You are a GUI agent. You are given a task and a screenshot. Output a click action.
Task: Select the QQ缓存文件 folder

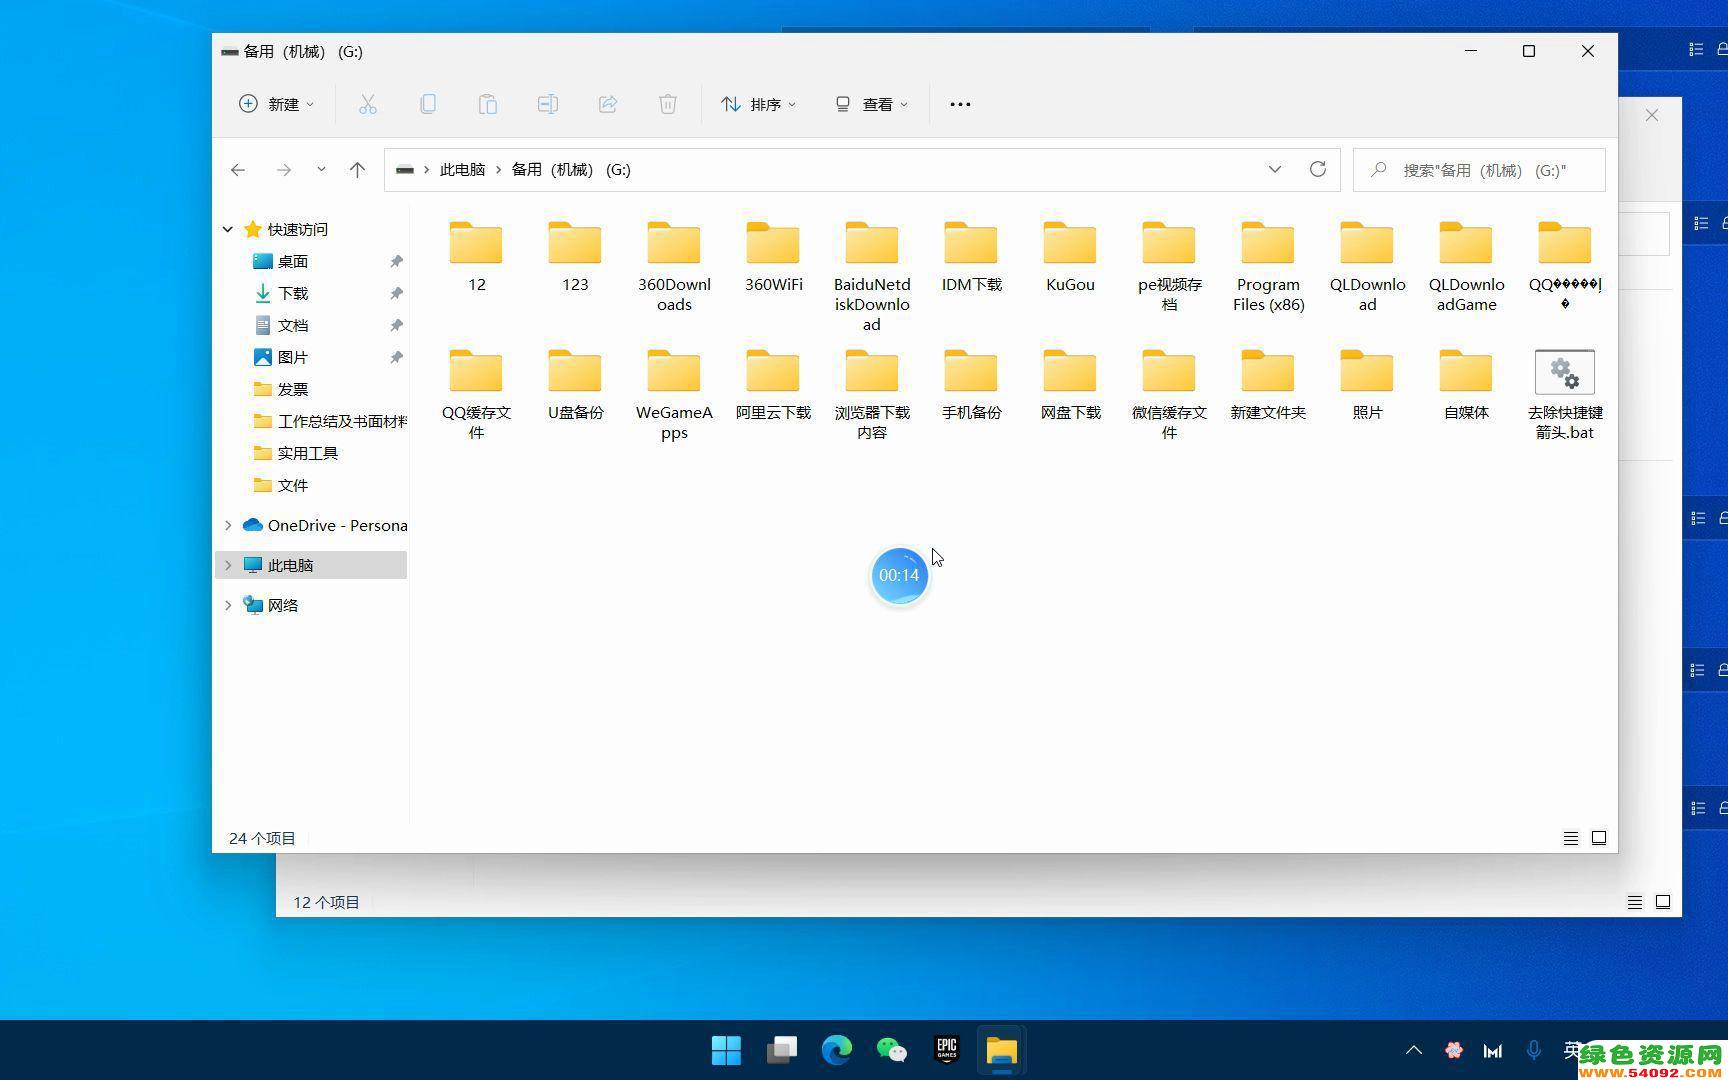click(476, 395)
